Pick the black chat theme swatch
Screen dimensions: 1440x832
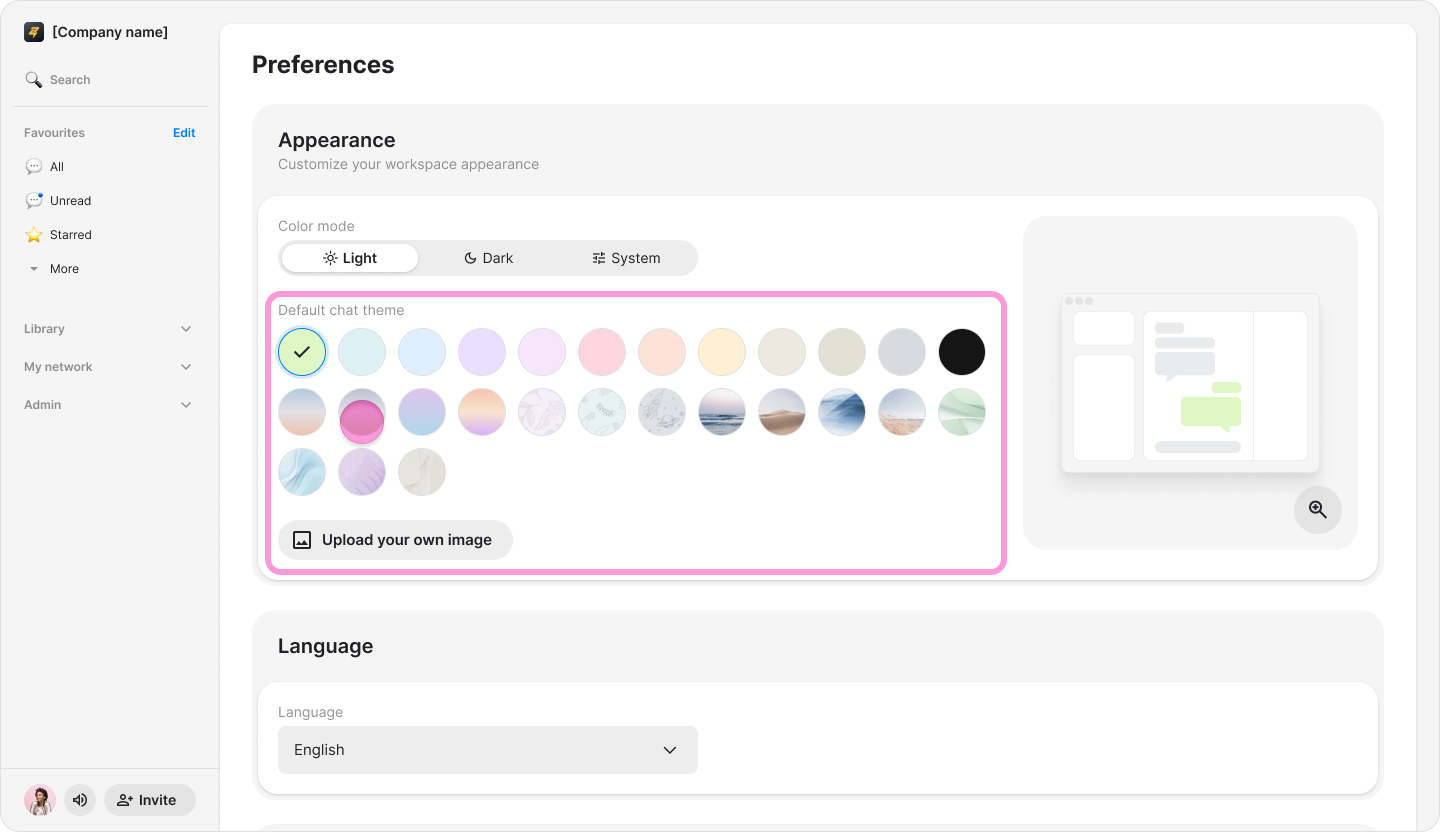click(962, 352)
